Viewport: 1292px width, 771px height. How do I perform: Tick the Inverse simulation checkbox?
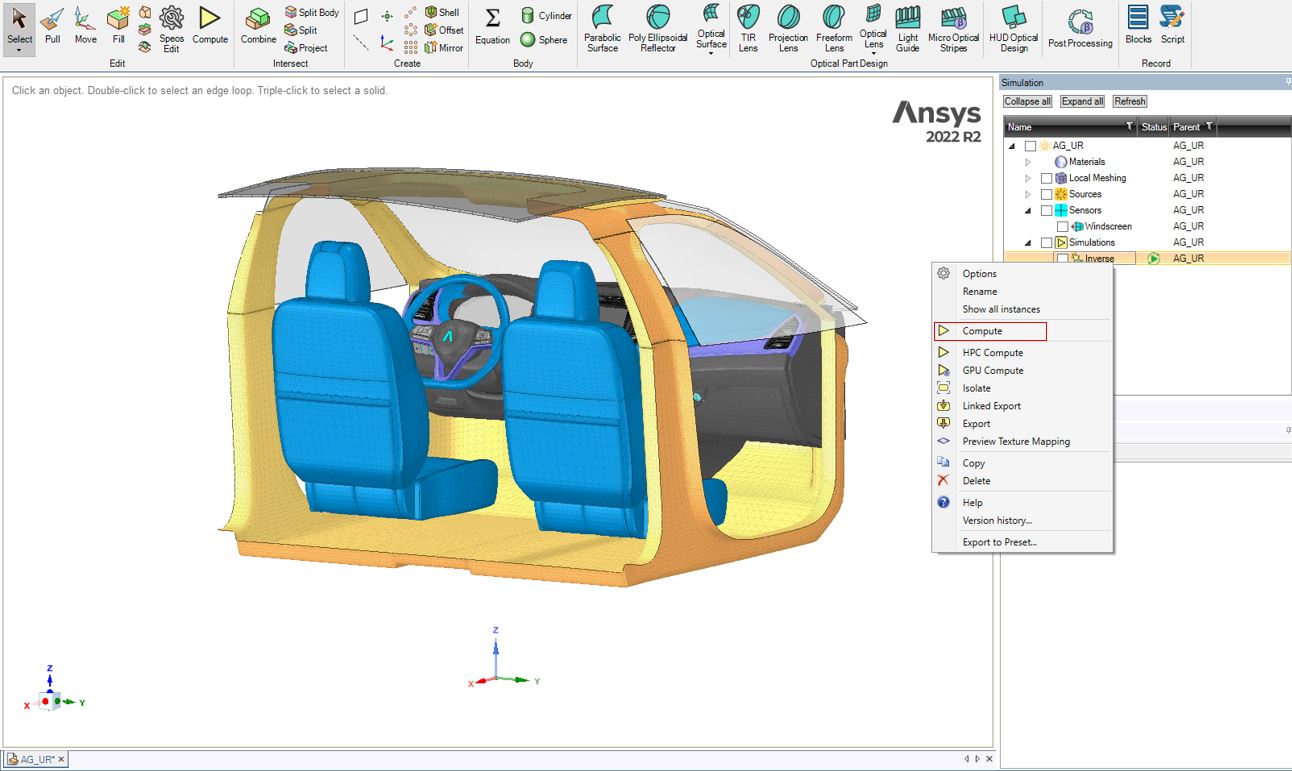pyautogui.click(x=1061, y=258)
